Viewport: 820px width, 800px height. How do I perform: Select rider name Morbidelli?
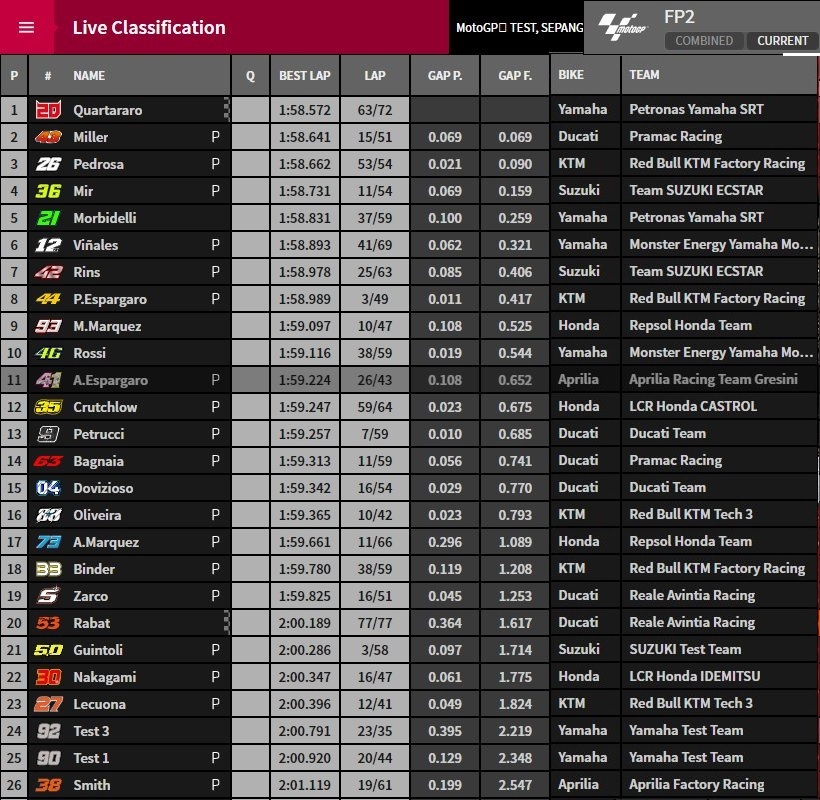click(105, 218)
